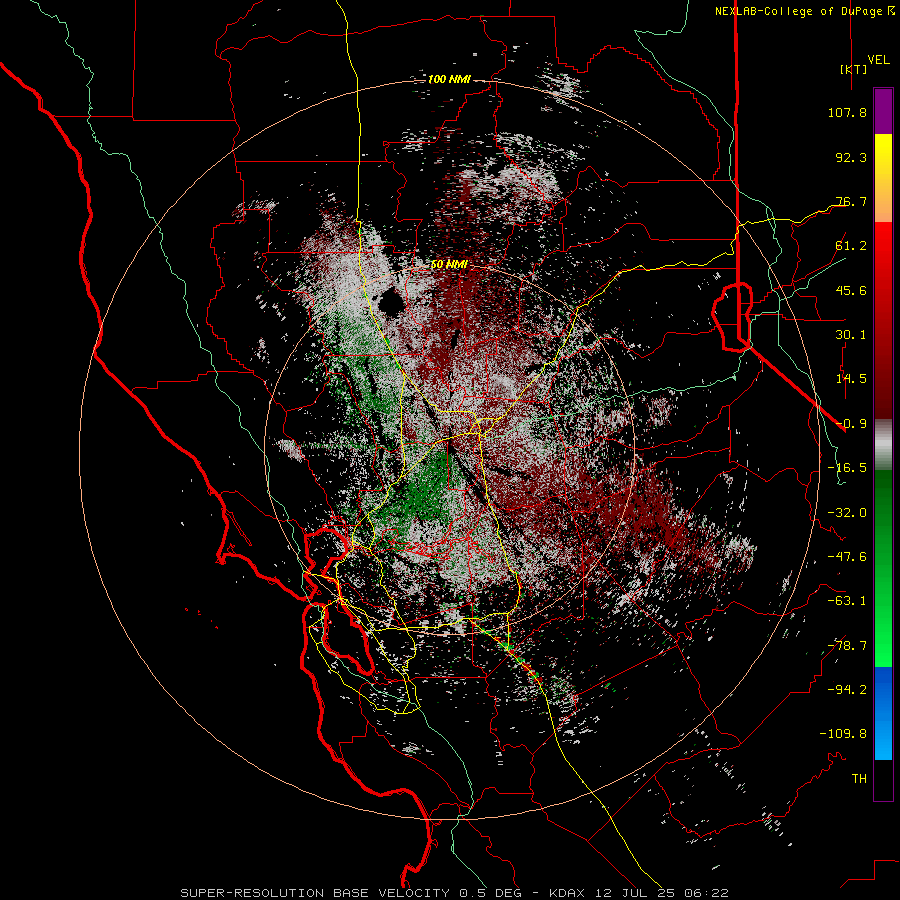Select the -47.6 velocity scale value

coord(847,557)
